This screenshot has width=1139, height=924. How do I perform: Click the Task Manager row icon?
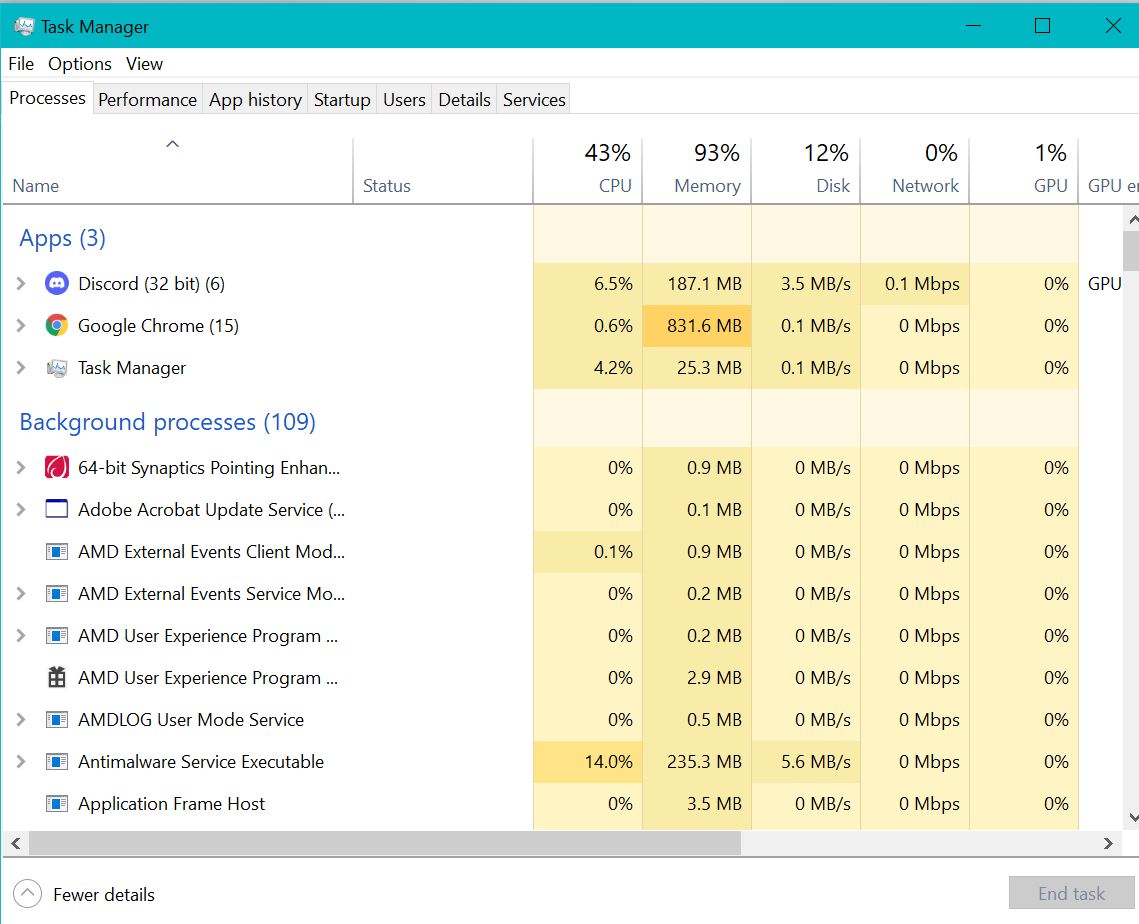coord(57,368)
